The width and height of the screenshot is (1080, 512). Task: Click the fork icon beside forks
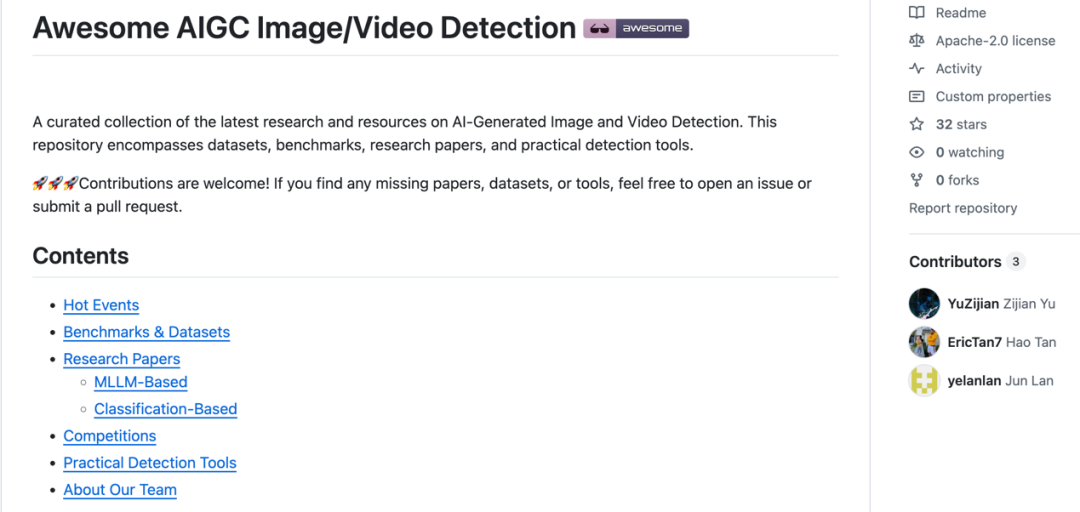[x=916, y=181]
